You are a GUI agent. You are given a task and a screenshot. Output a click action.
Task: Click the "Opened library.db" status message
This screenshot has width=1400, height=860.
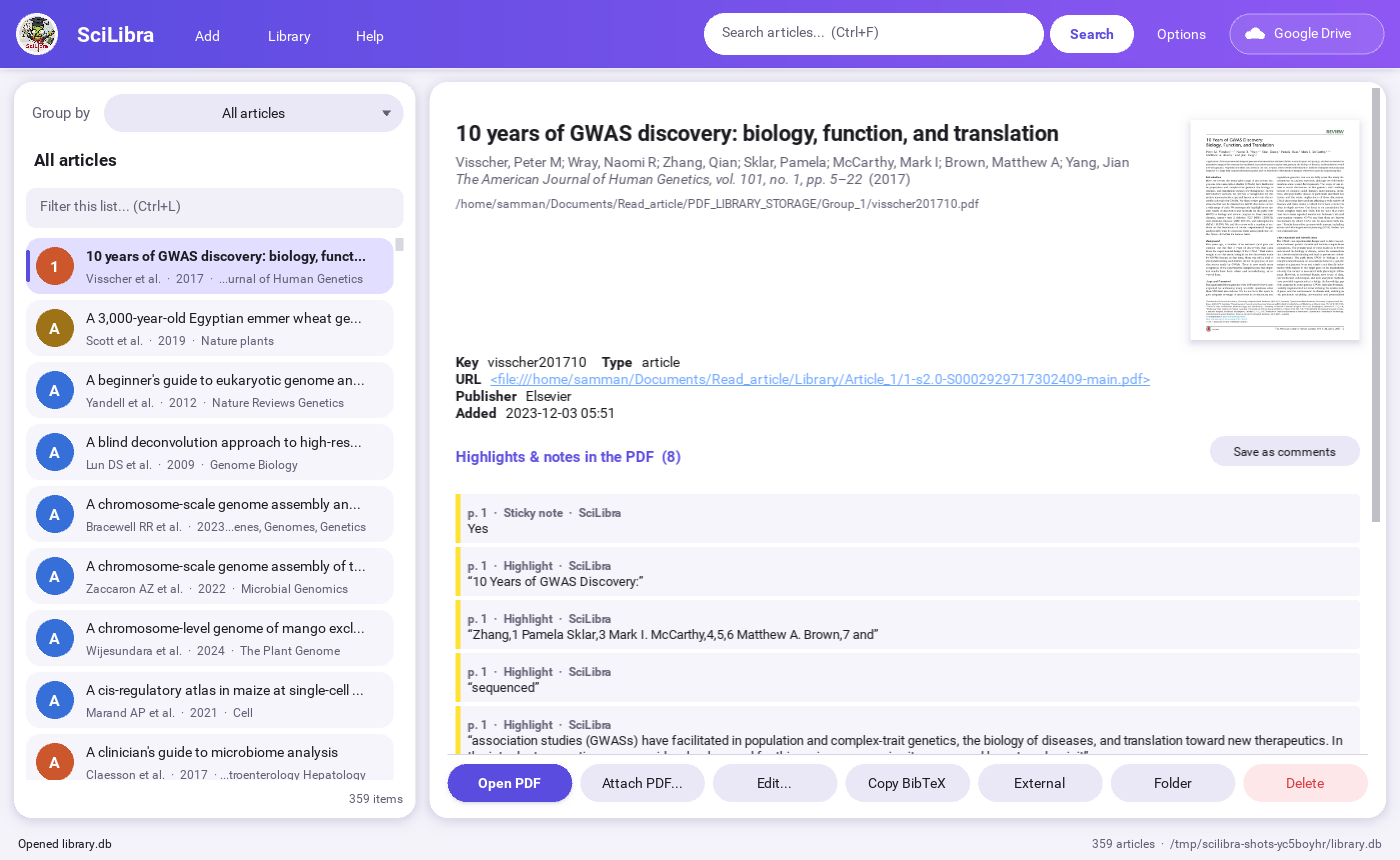65,844
